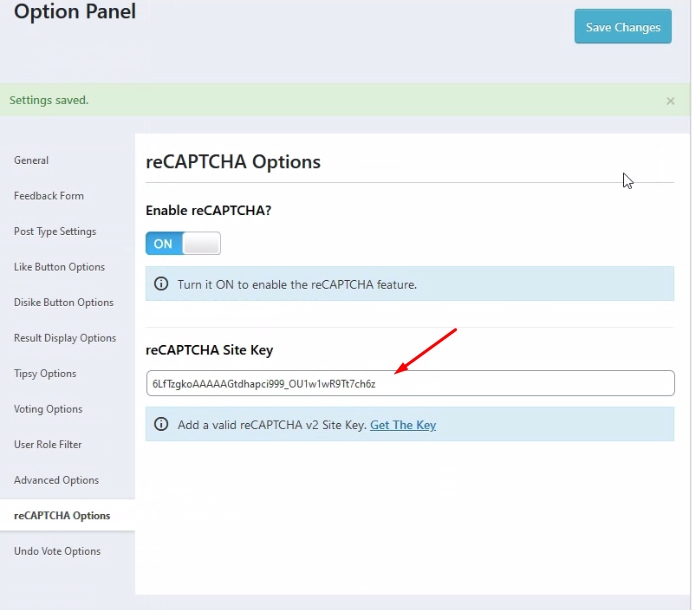
Task: Select Like Button Options tab
Action: [x=59, y=267]
